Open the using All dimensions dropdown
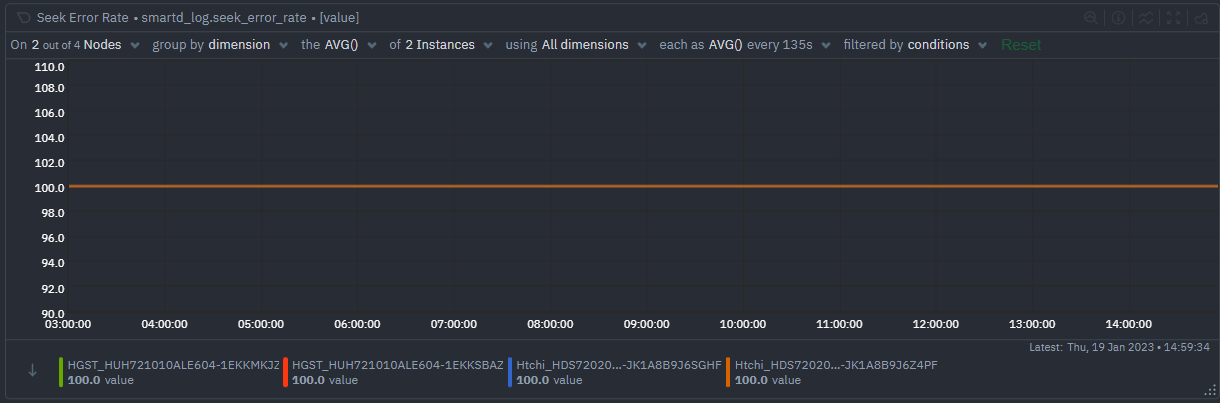1220x403 pixels. [576, 45]
